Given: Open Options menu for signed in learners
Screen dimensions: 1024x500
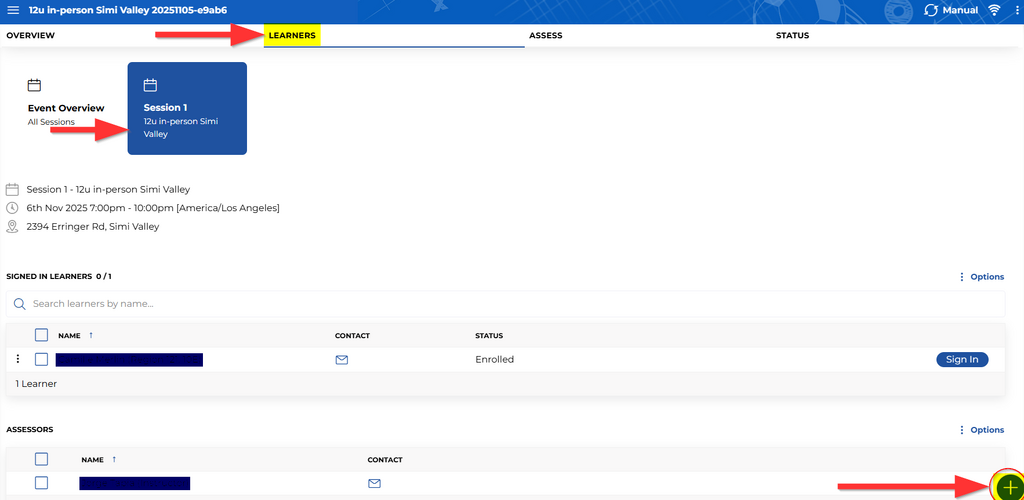Looking at the screenshot, I should pyautogui.click(x=981, y=277).
